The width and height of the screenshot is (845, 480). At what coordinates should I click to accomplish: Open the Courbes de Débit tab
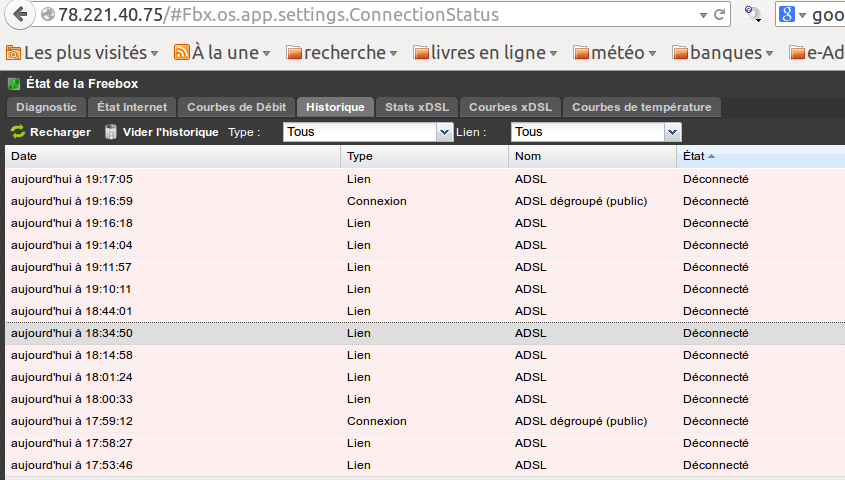pyautogui.click(x=237, y=107)
